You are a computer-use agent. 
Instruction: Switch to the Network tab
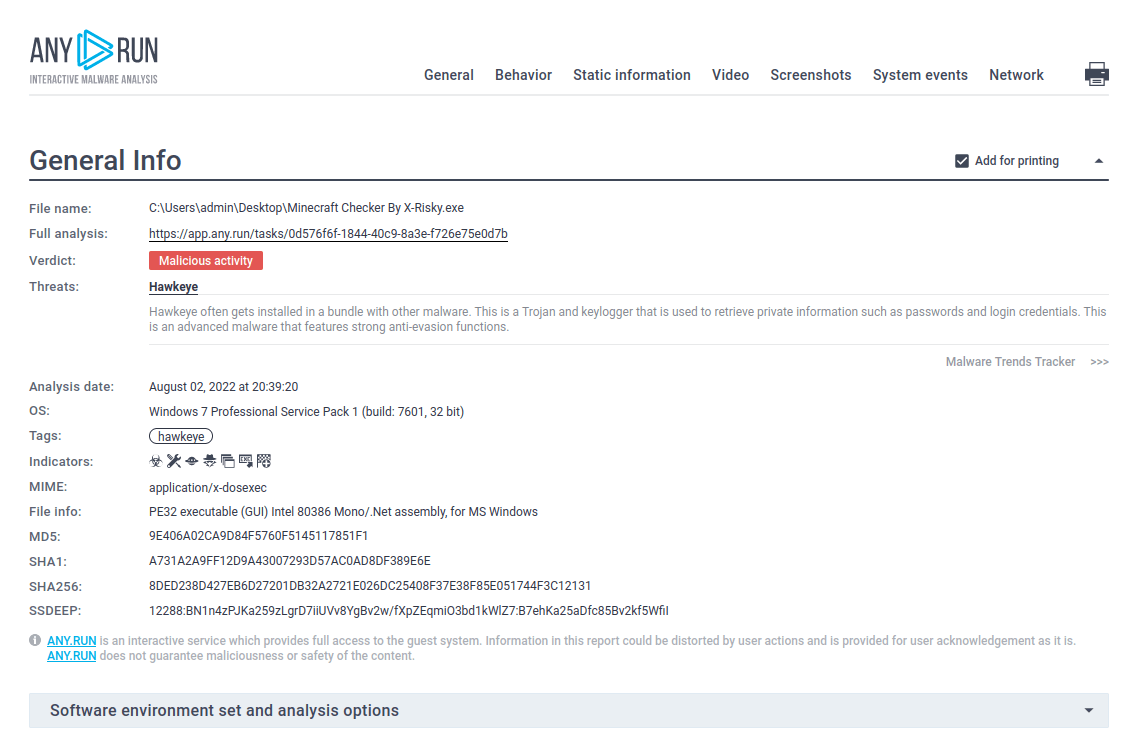[x=1016, y=75]
